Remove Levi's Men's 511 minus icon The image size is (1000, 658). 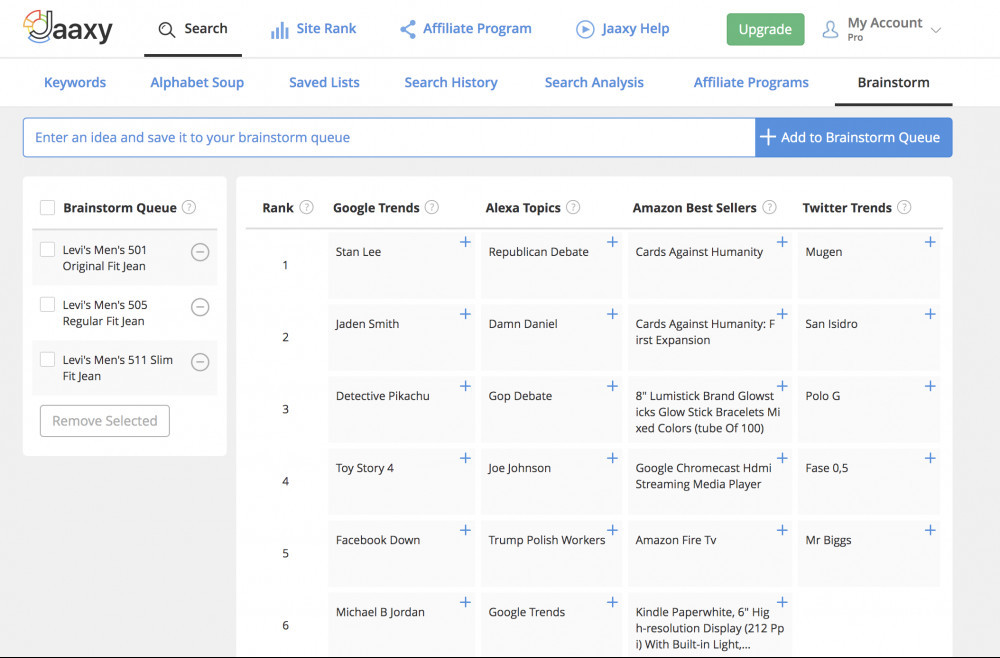[200, 362]
